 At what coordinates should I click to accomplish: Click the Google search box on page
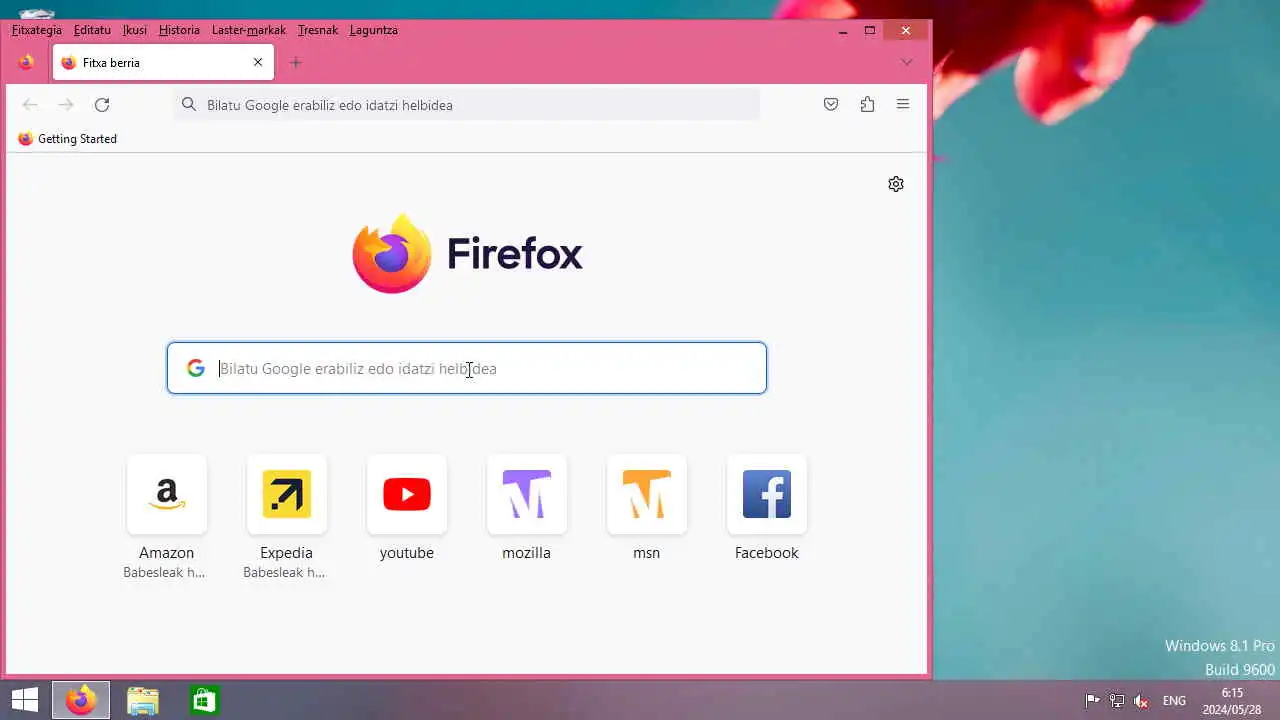point(467,368)
